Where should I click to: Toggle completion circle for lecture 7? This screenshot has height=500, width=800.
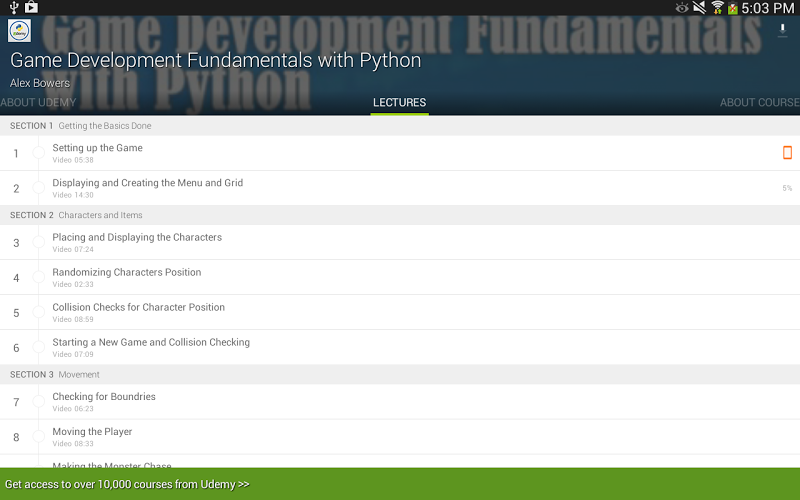(39, 402)
